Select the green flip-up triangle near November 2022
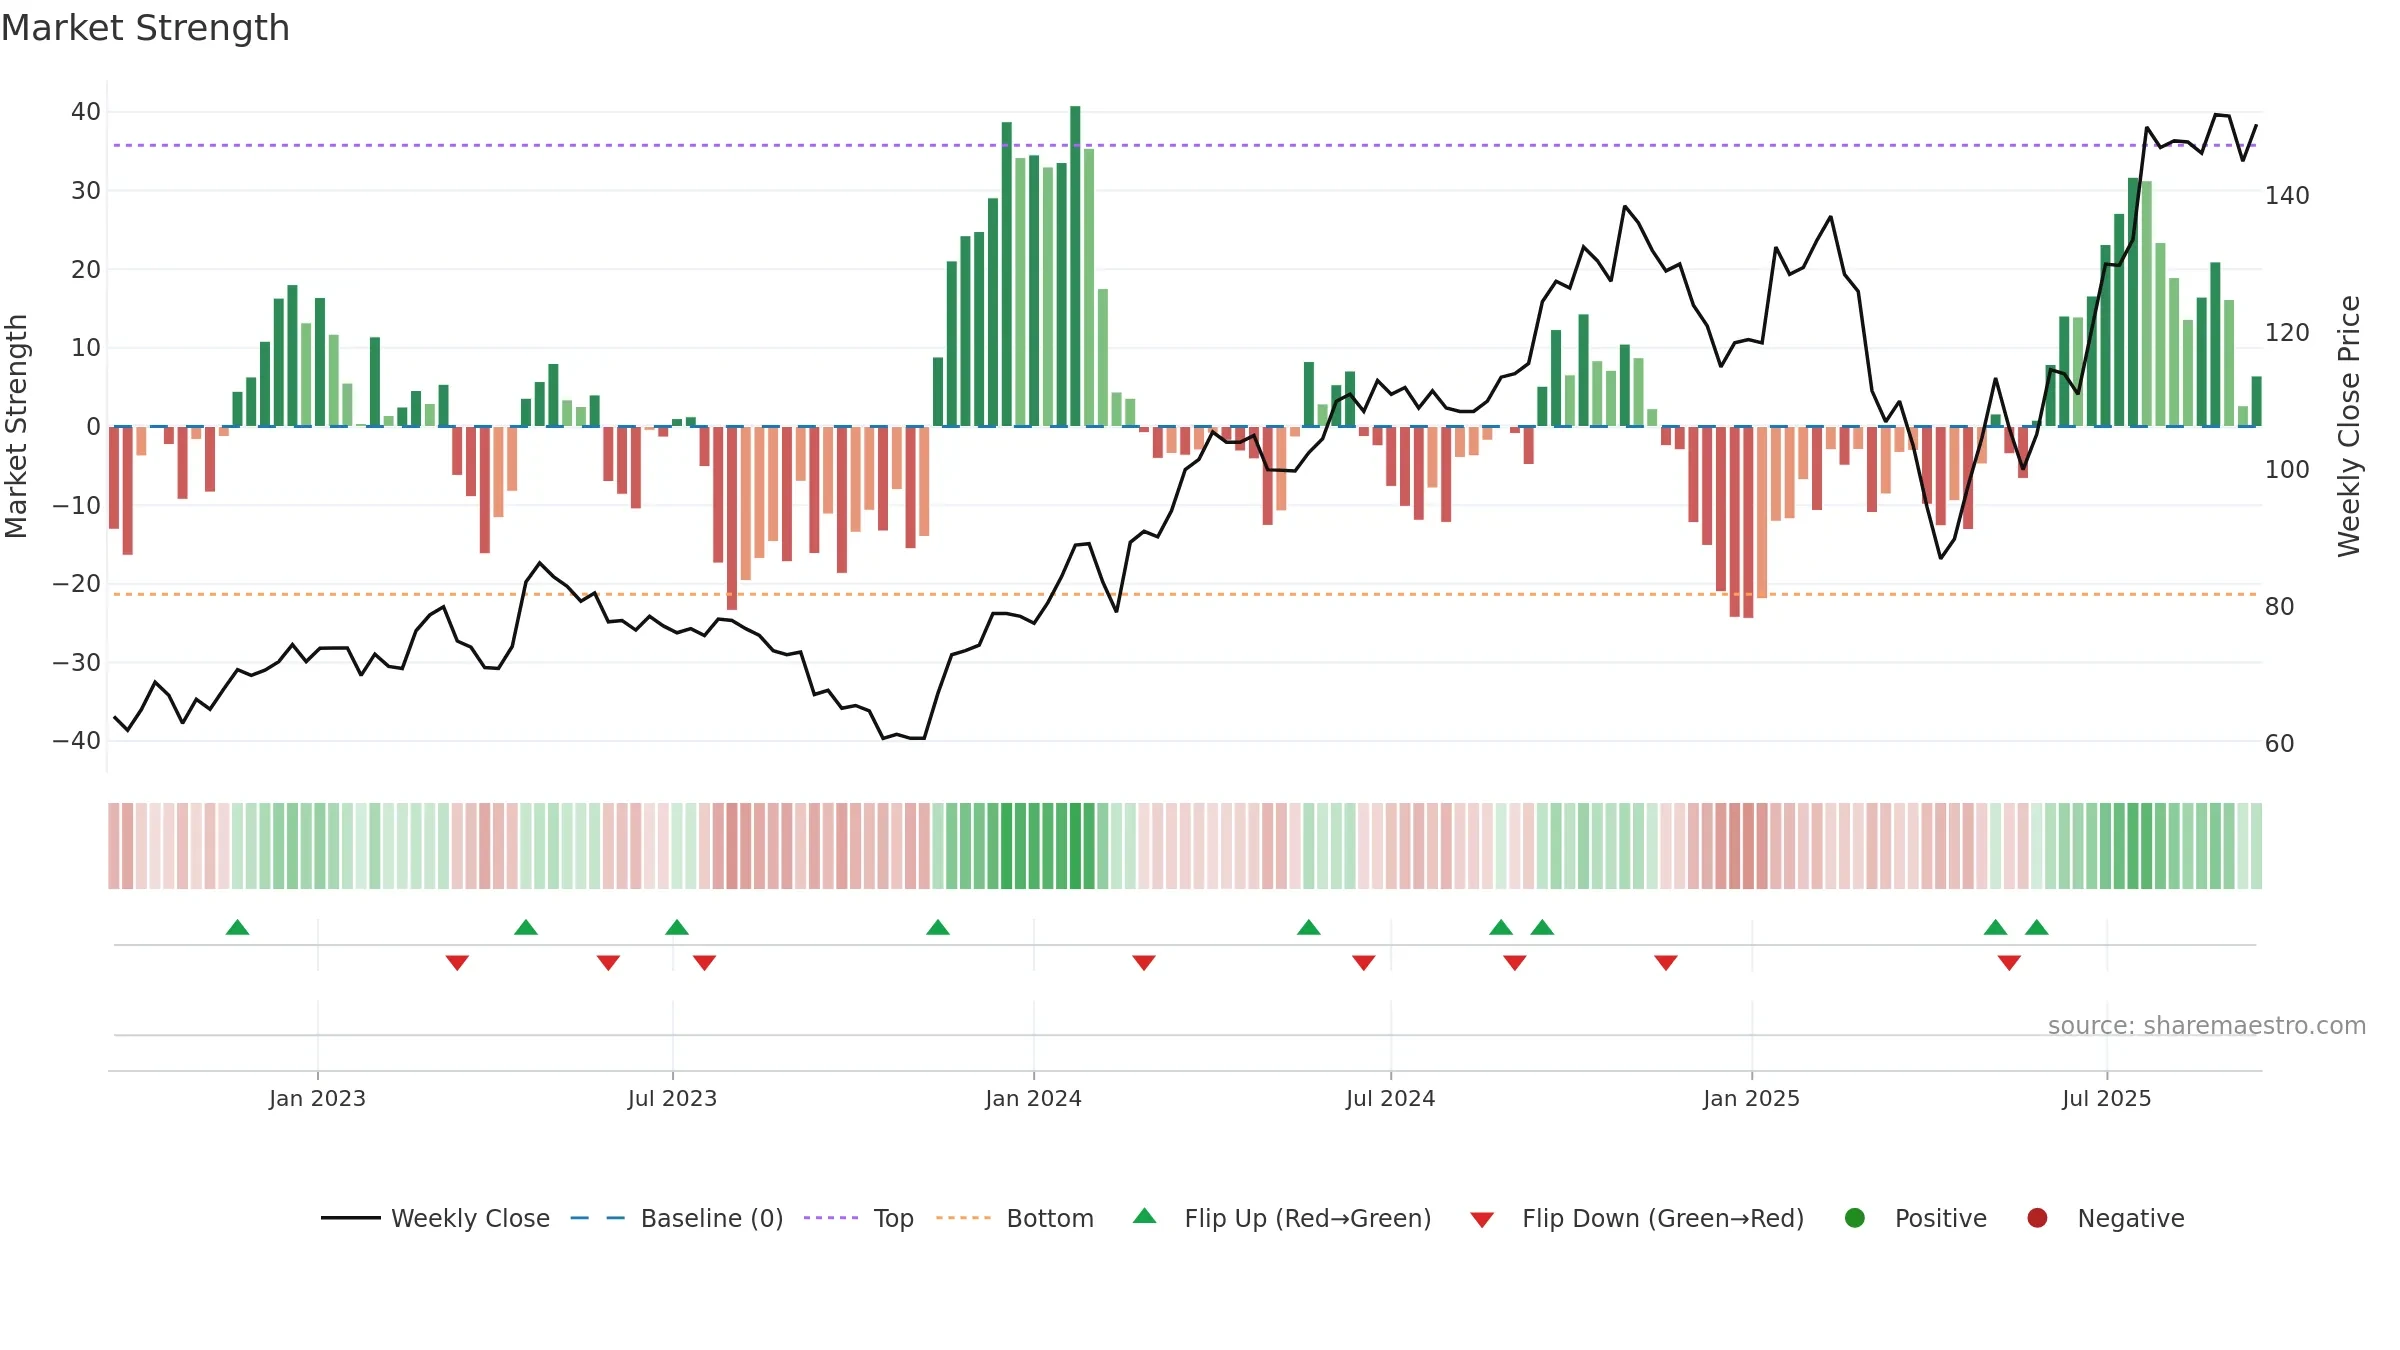This screenshot has height=1350, width=2400. 237,927
